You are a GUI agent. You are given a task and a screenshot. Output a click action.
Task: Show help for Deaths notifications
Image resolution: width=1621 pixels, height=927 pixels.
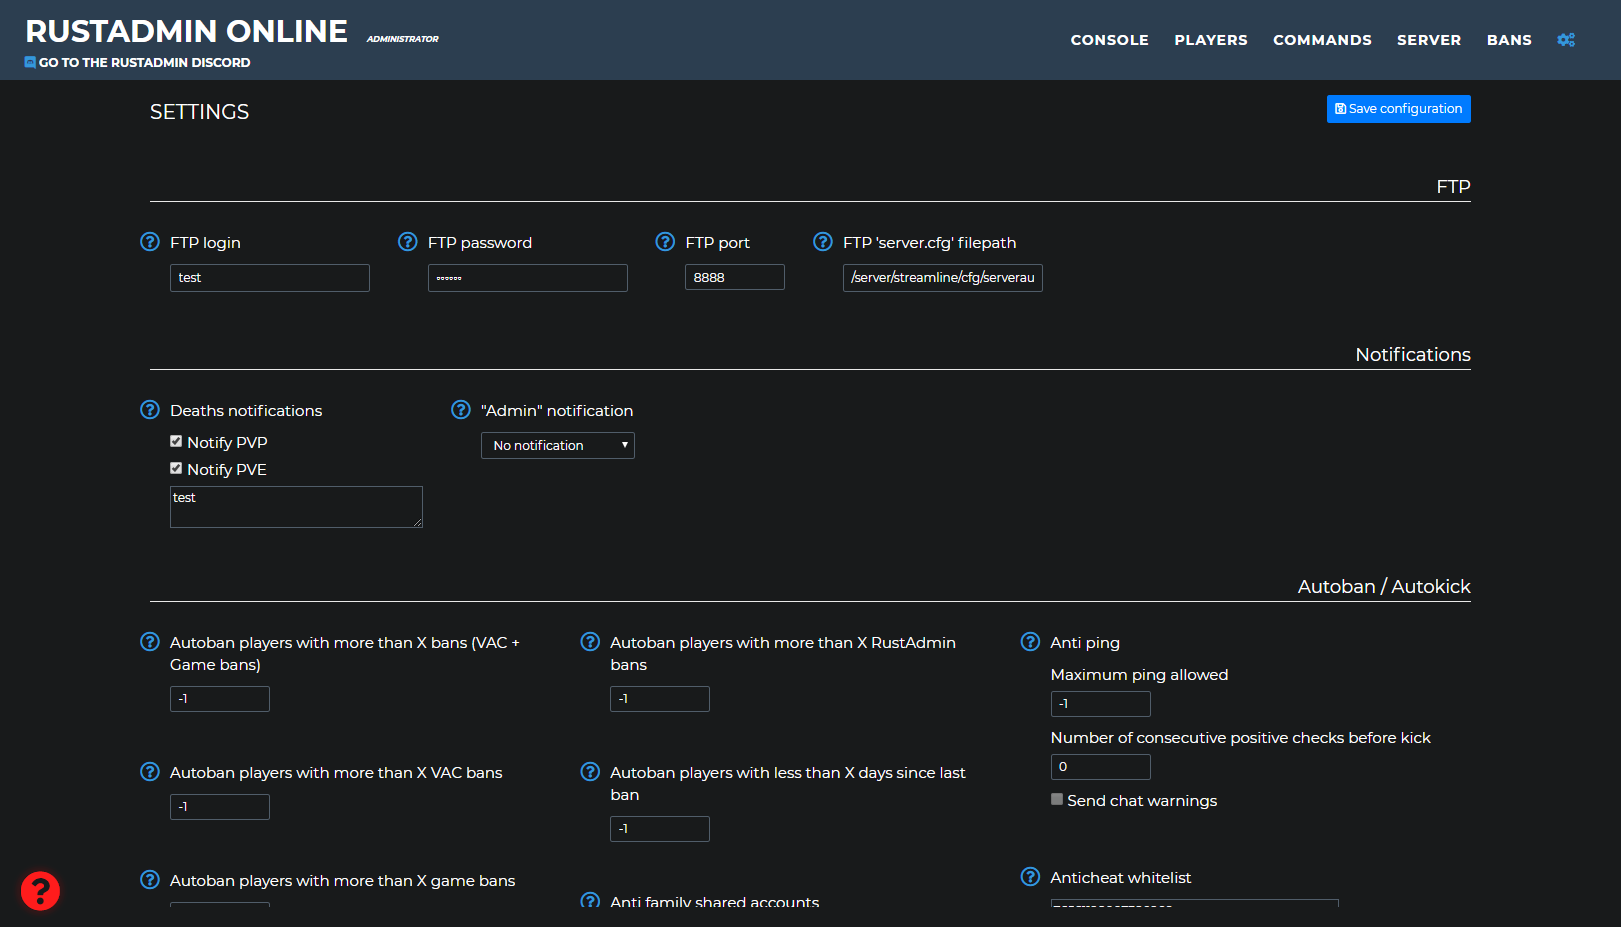click(x=150, y=410)
